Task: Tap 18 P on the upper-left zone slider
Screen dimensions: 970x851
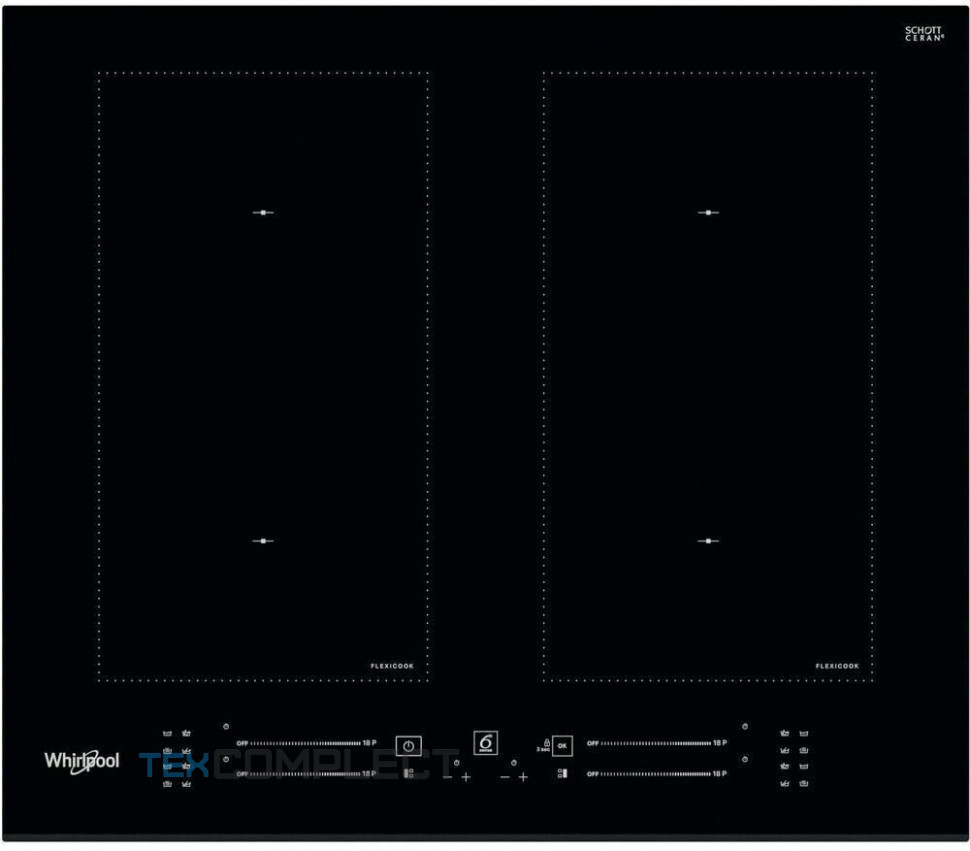Action: (x=369, y=743)
